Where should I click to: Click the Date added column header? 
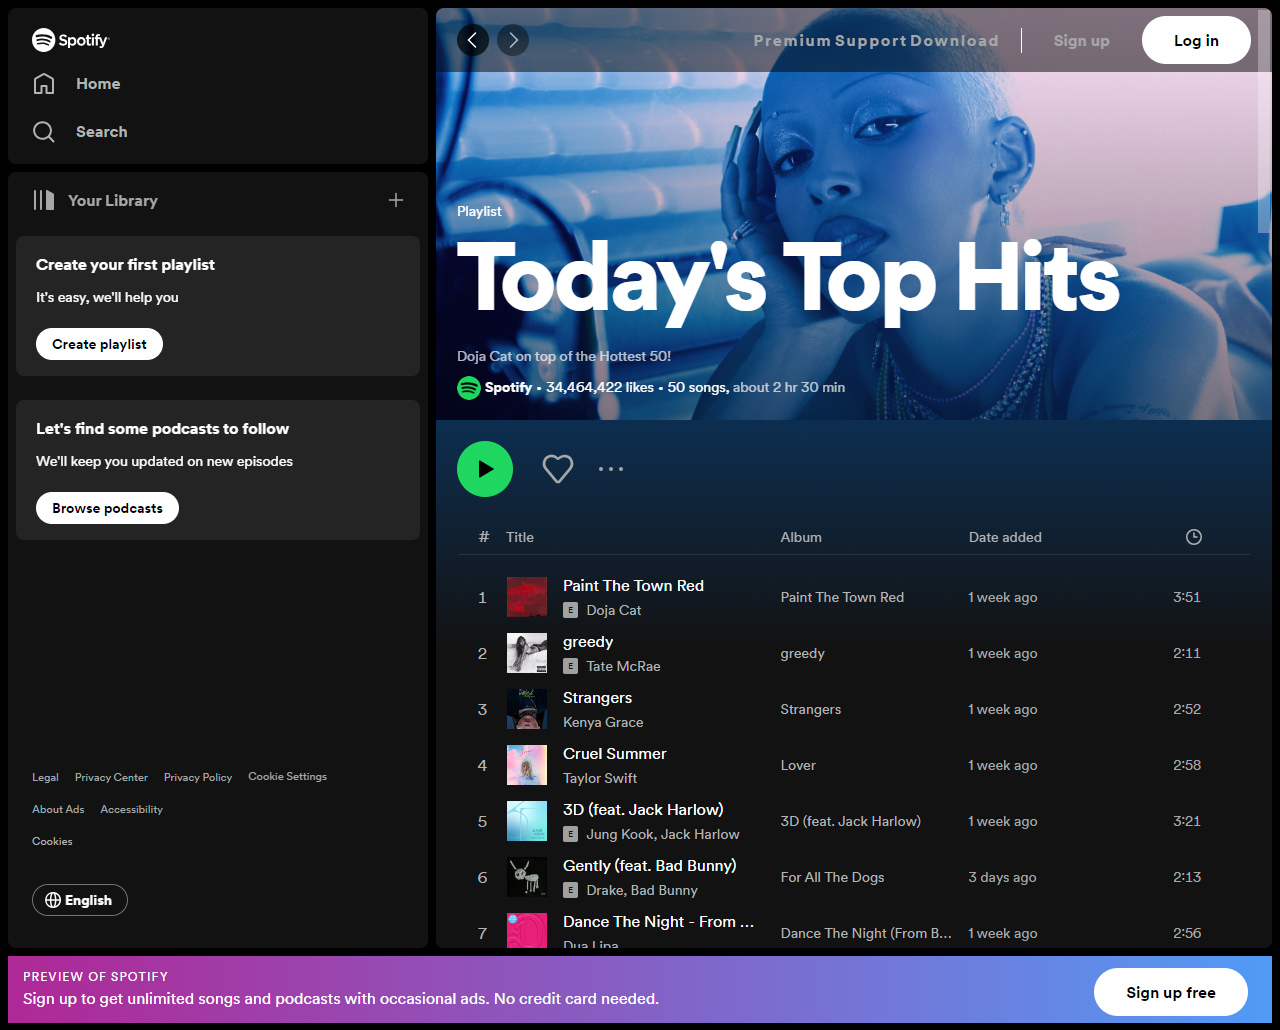1005,537
